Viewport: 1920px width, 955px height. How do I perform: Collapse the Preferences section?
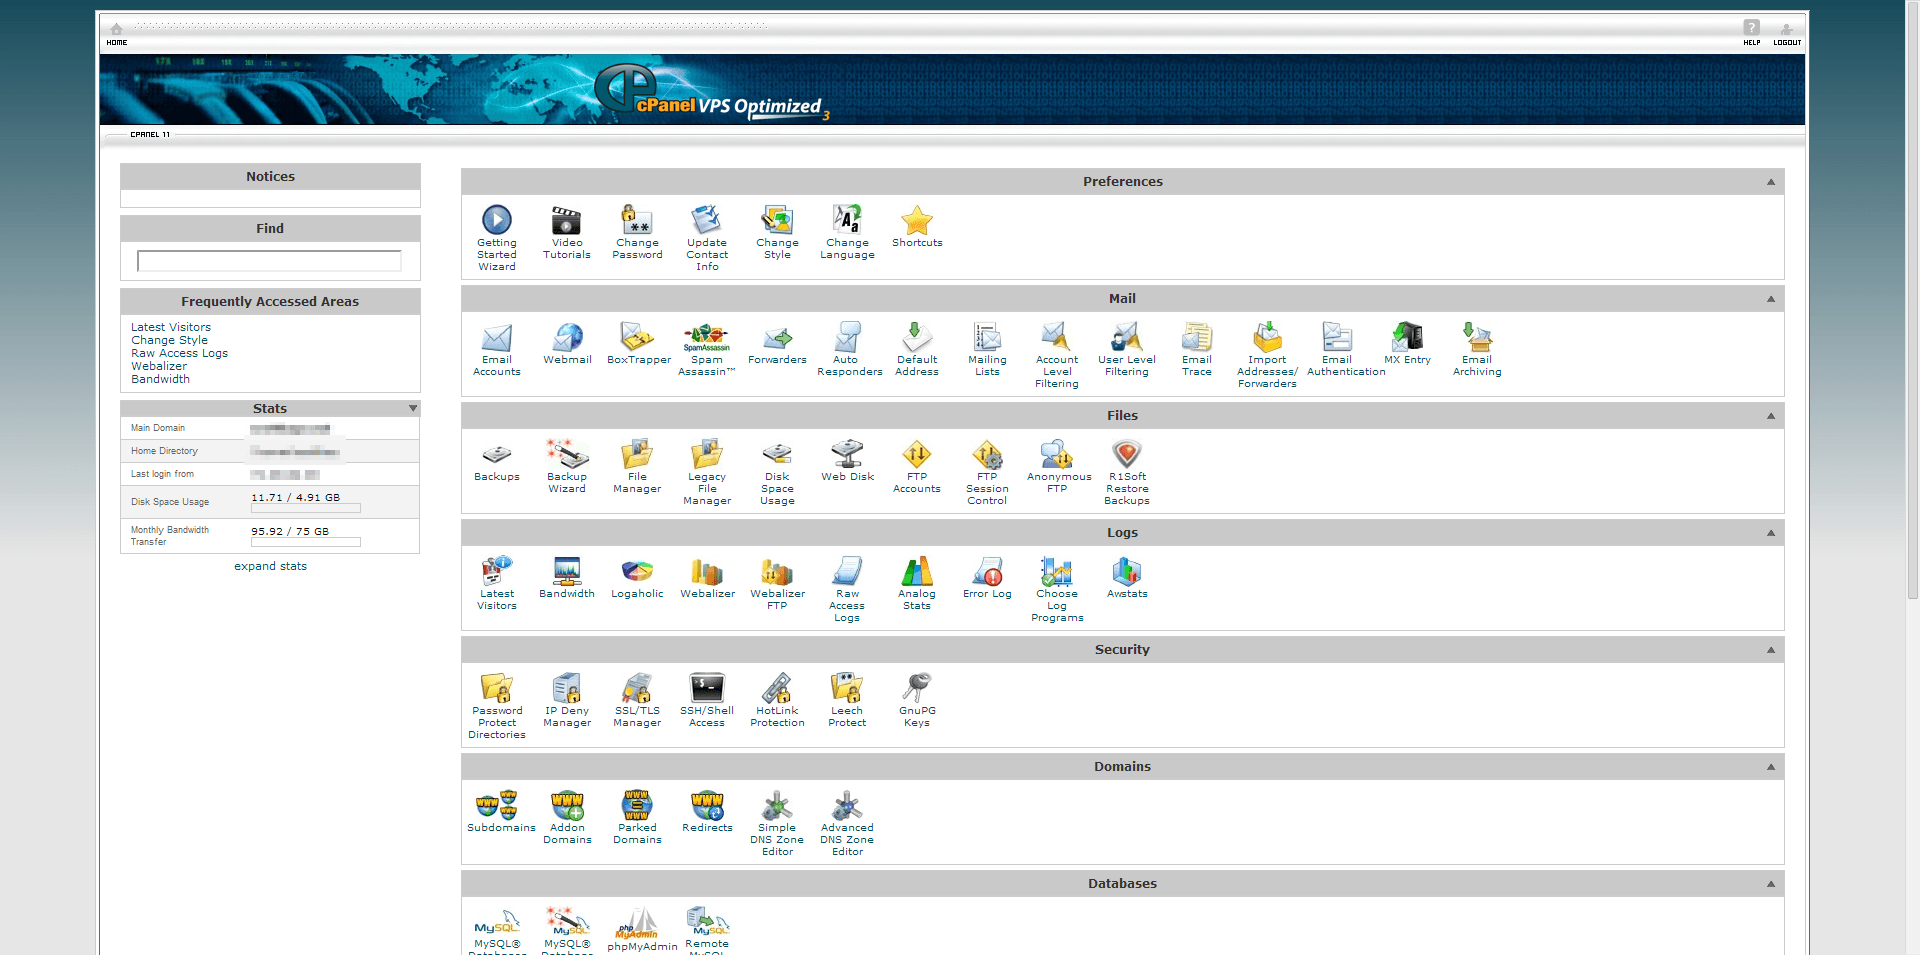point(1770,182)
